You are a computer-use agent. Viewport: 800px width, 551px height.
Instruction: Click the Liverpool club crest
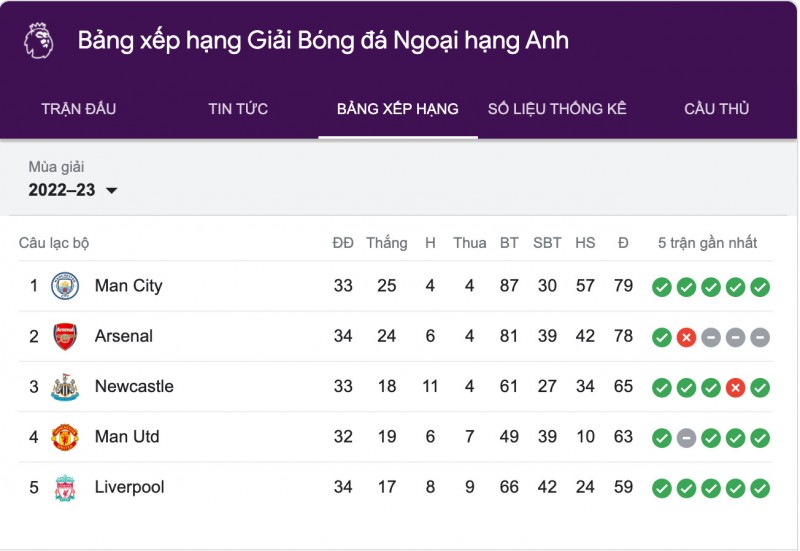tap(64, 488)
